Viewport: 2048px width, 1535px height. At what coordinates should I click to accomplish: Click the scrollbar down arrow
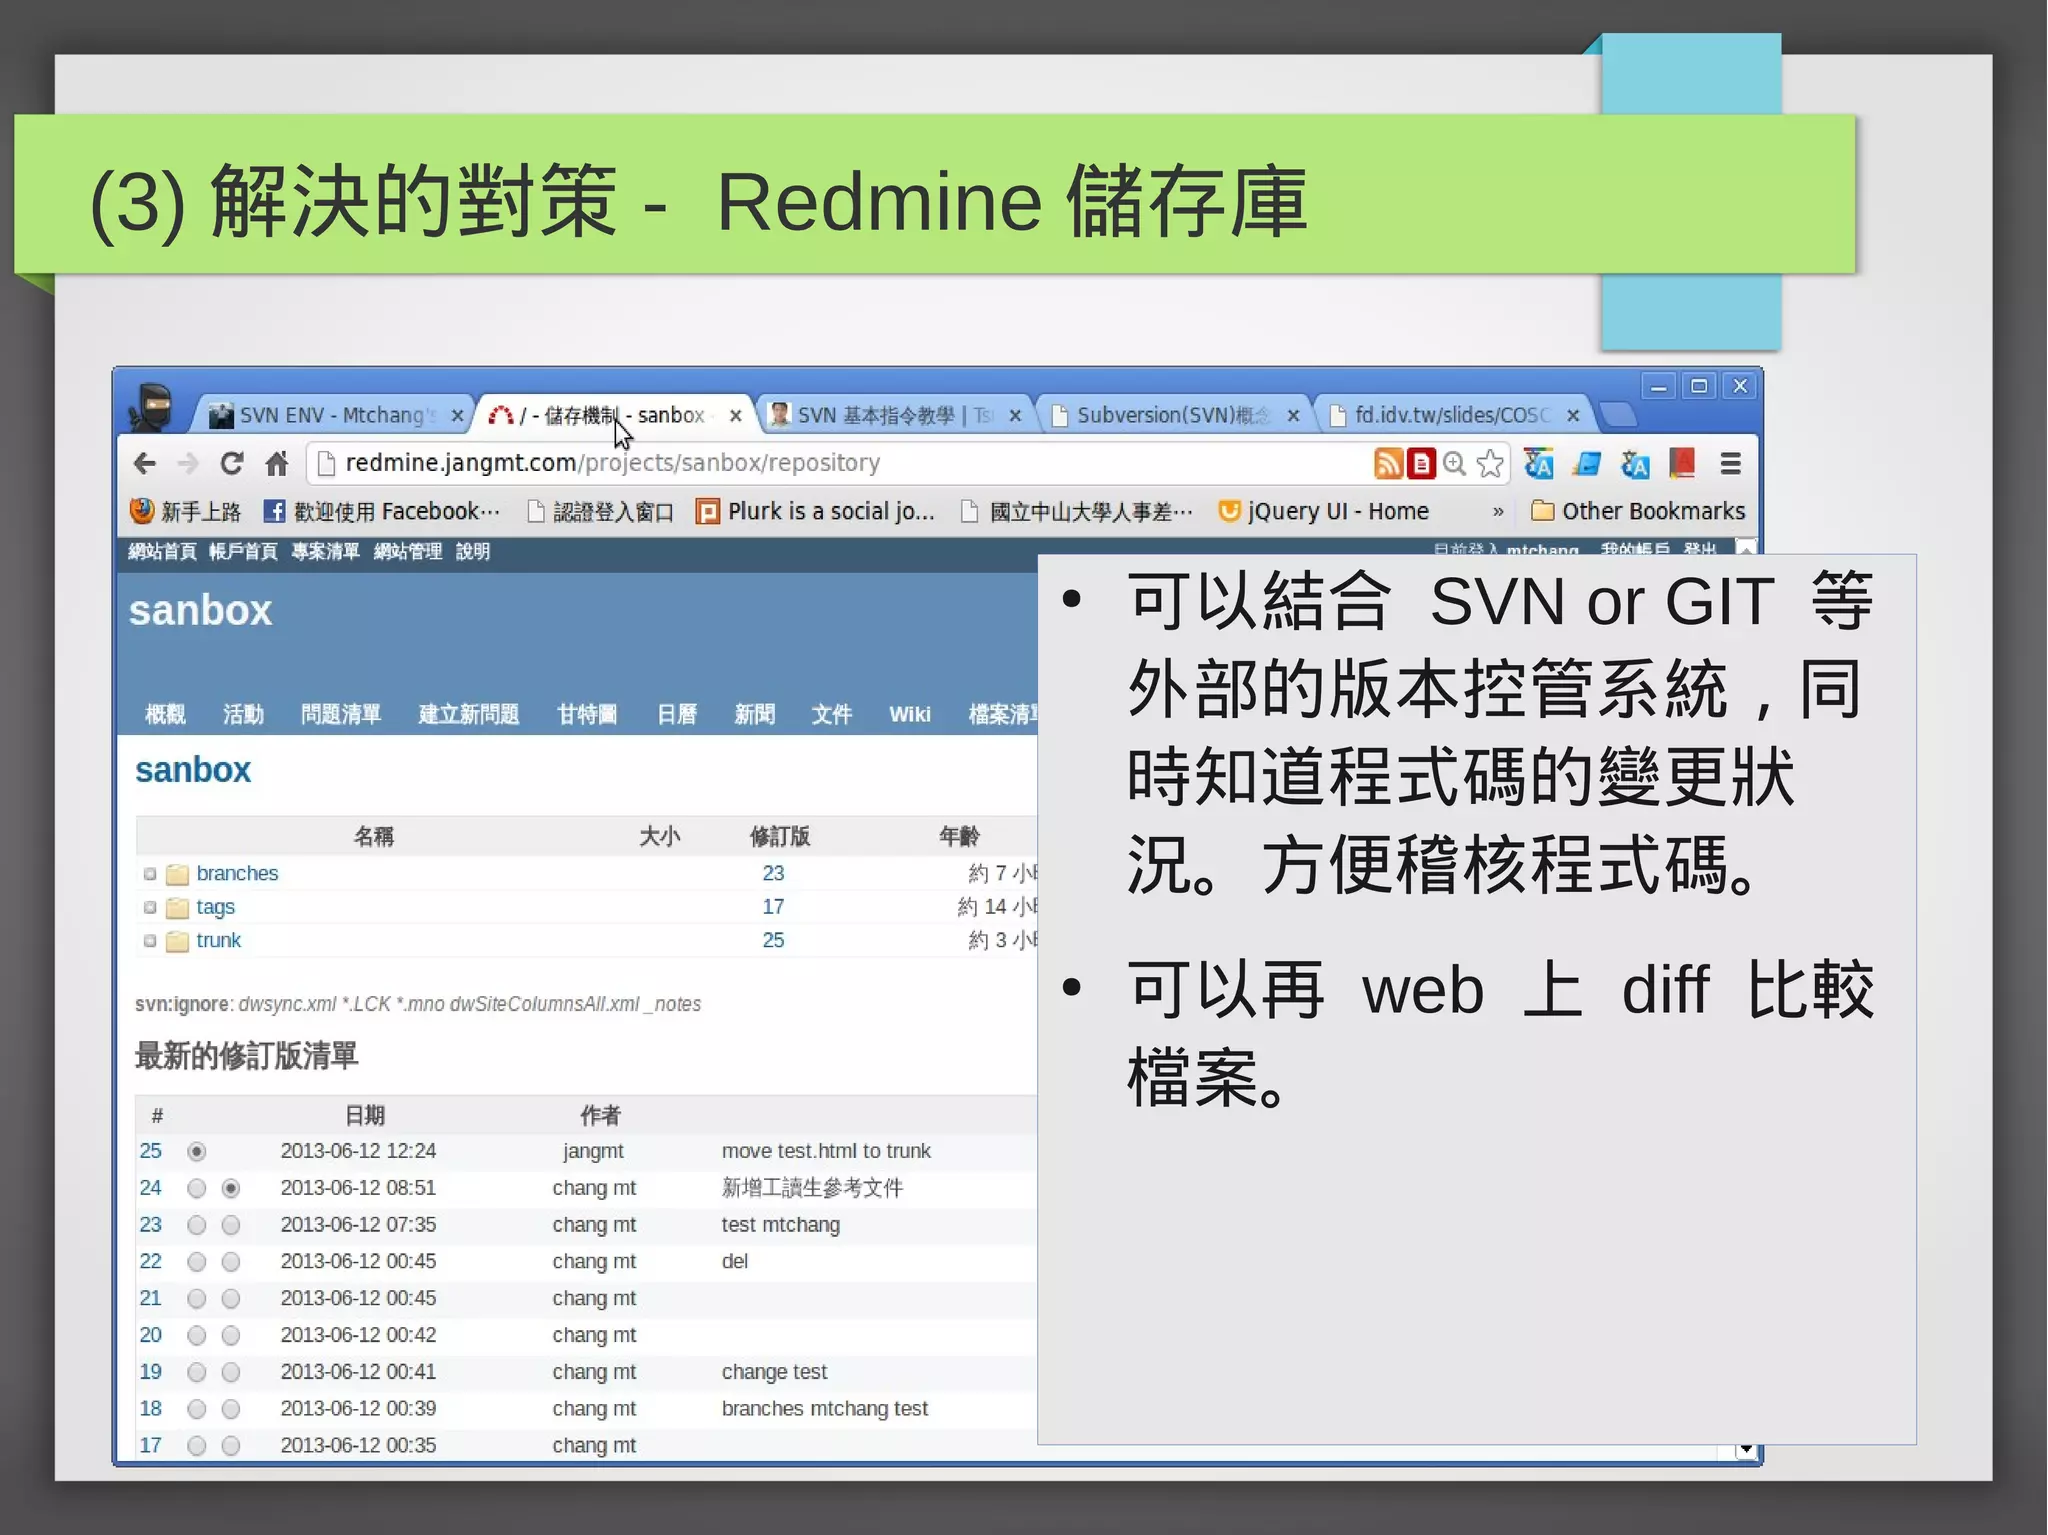(x=1745, y=1449)
